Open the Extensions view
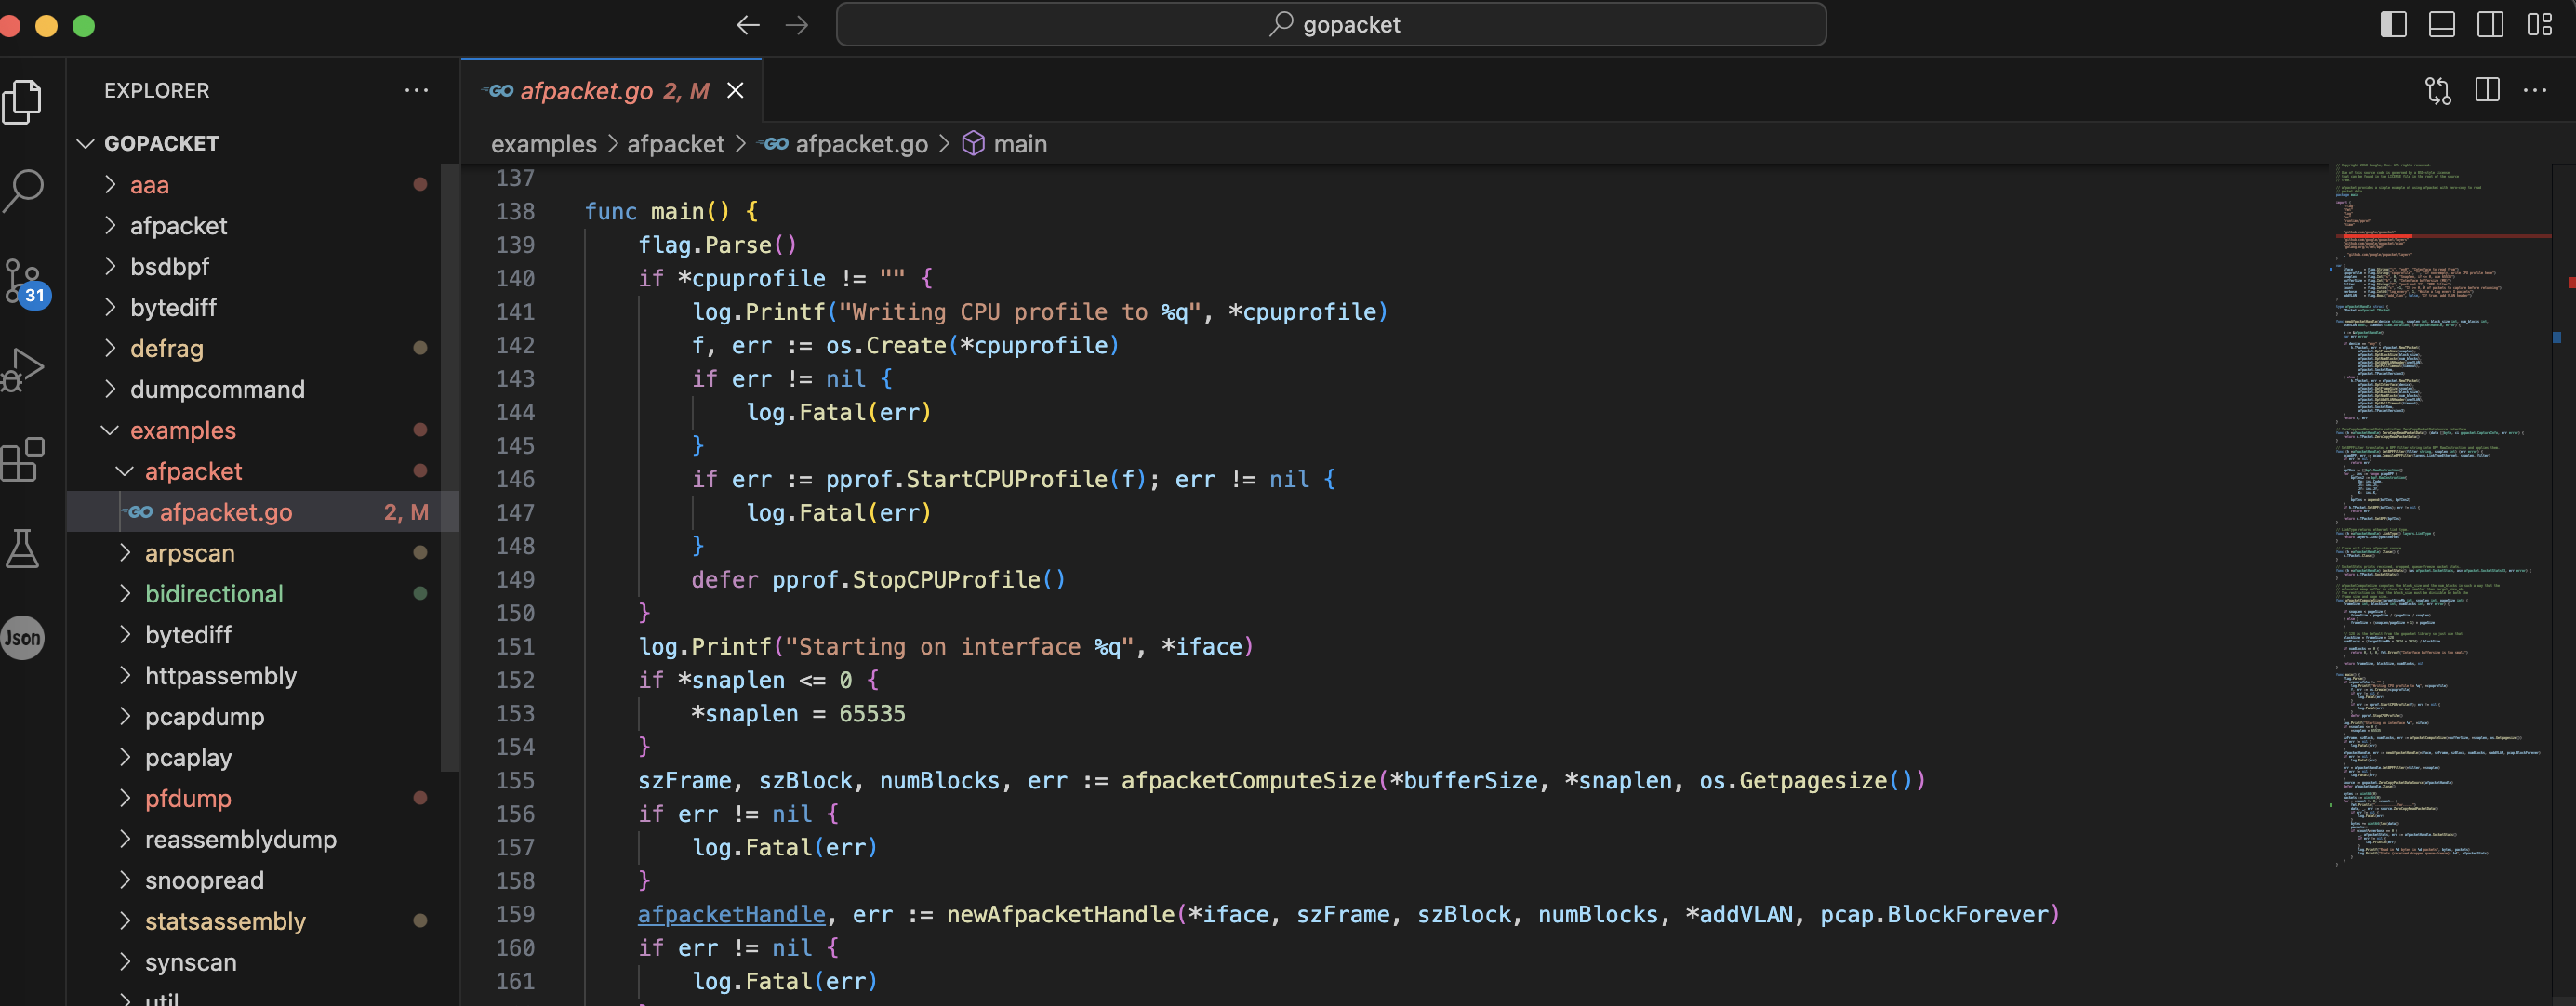Screen dimensions: 2576x1006 pos(23,459)
